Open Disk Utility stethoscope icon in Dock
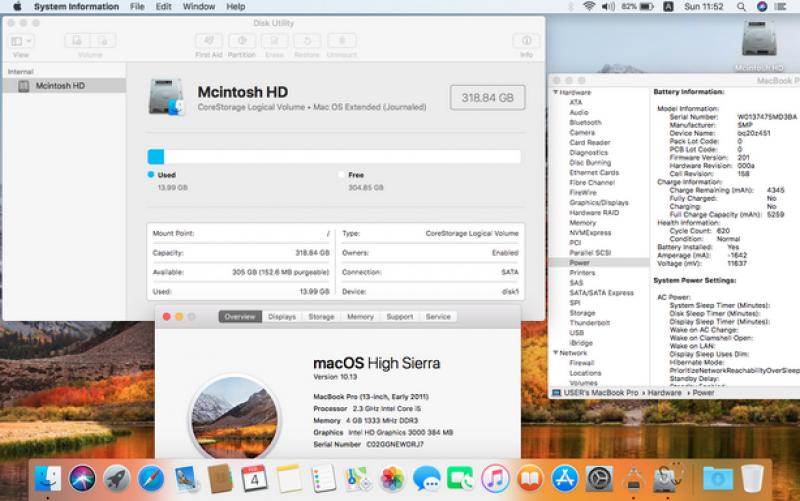The image size is (800, 501). pos(668,479)
